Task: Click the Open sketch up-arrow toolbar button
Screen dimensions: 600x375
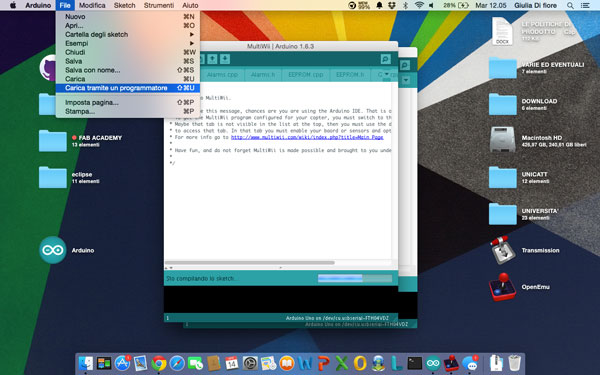Action: (x=212, y=59)
